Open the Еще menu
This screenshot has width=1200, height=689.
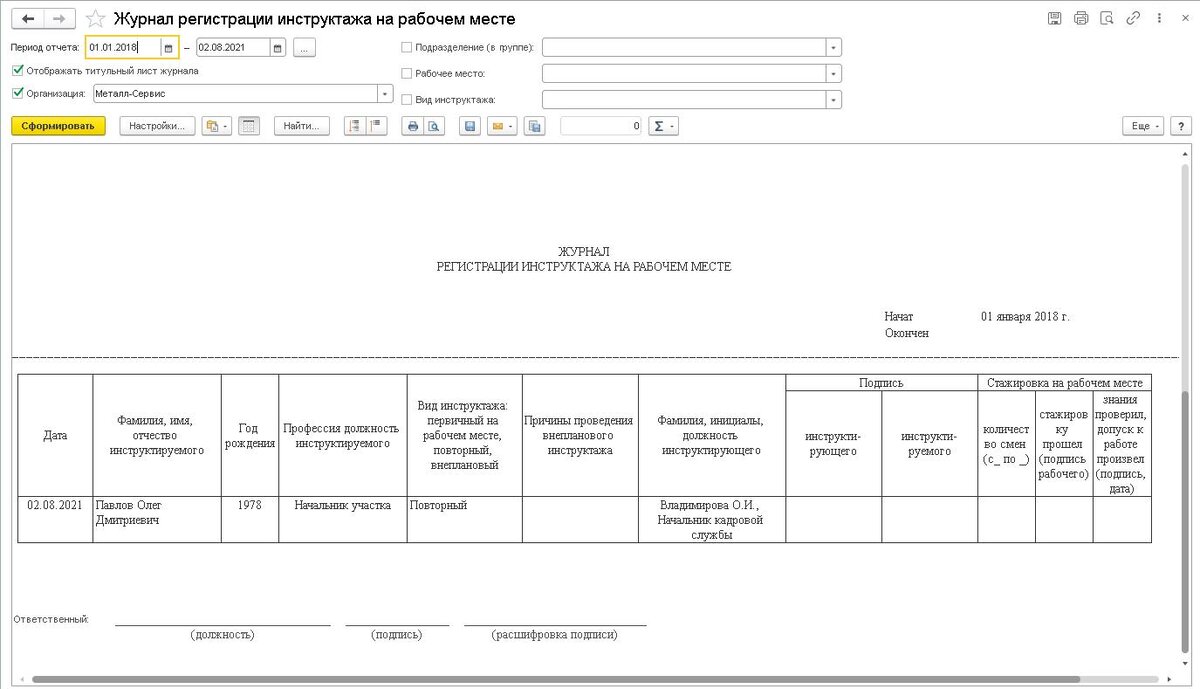tap(1143, 126)
